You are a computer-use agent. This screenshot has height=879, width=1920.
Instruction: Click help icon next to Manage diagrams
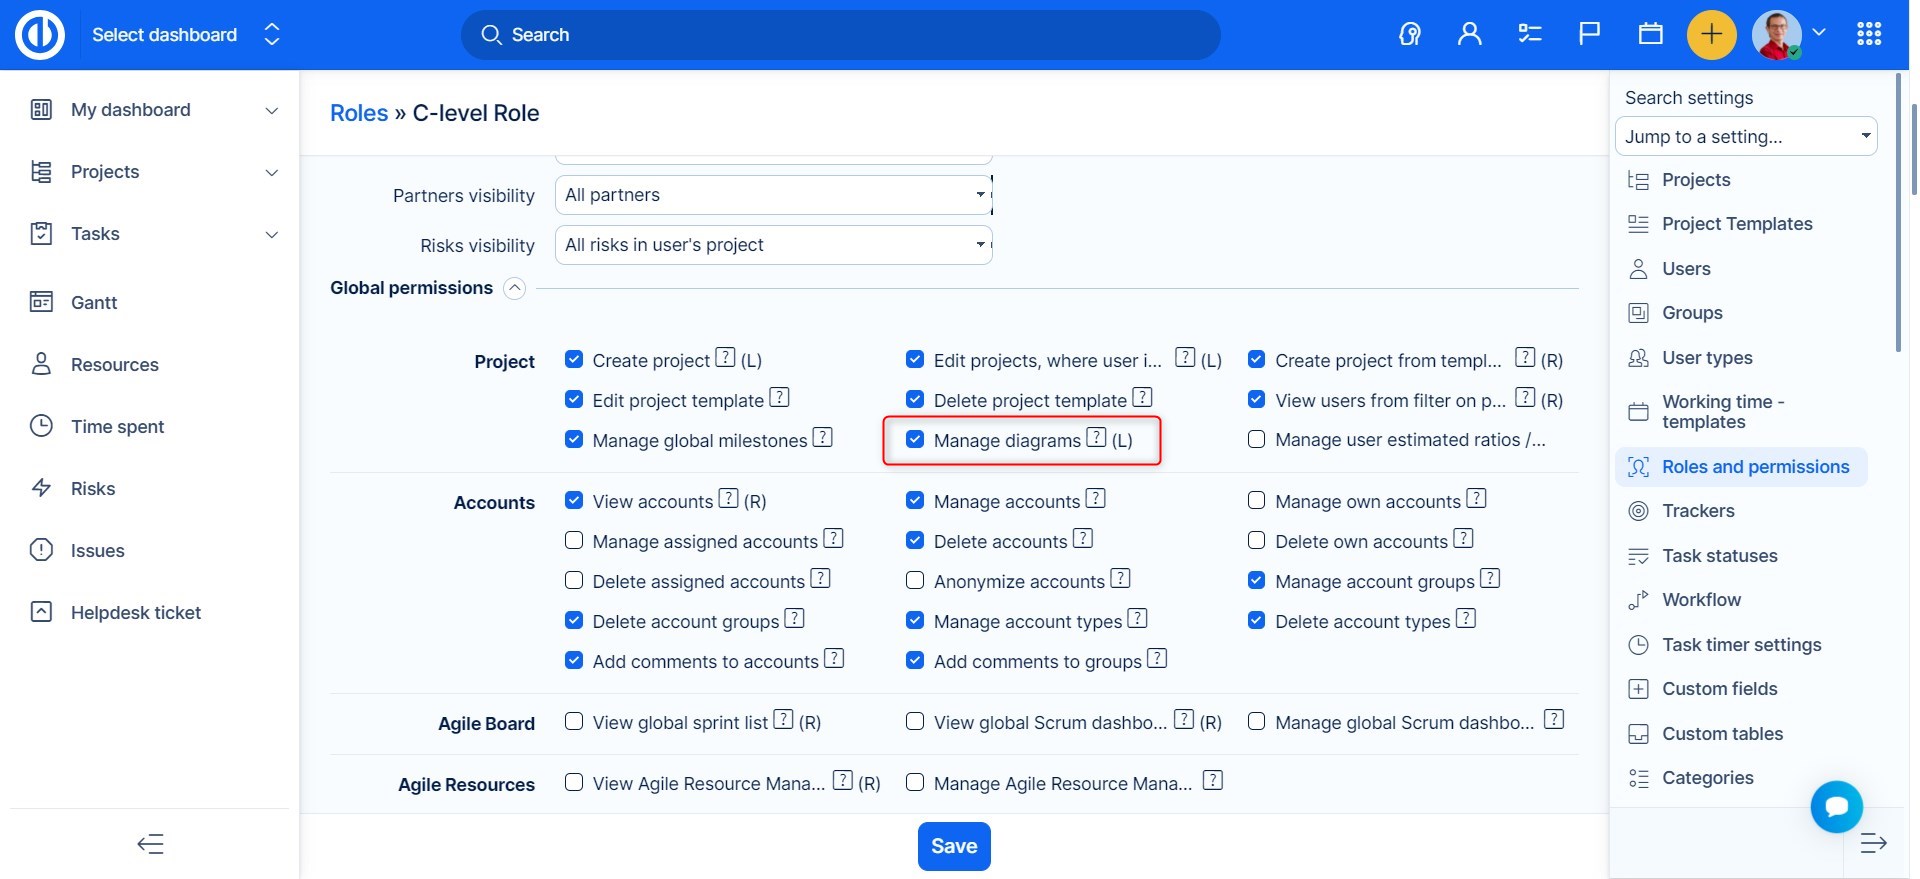coord(1096,438)
